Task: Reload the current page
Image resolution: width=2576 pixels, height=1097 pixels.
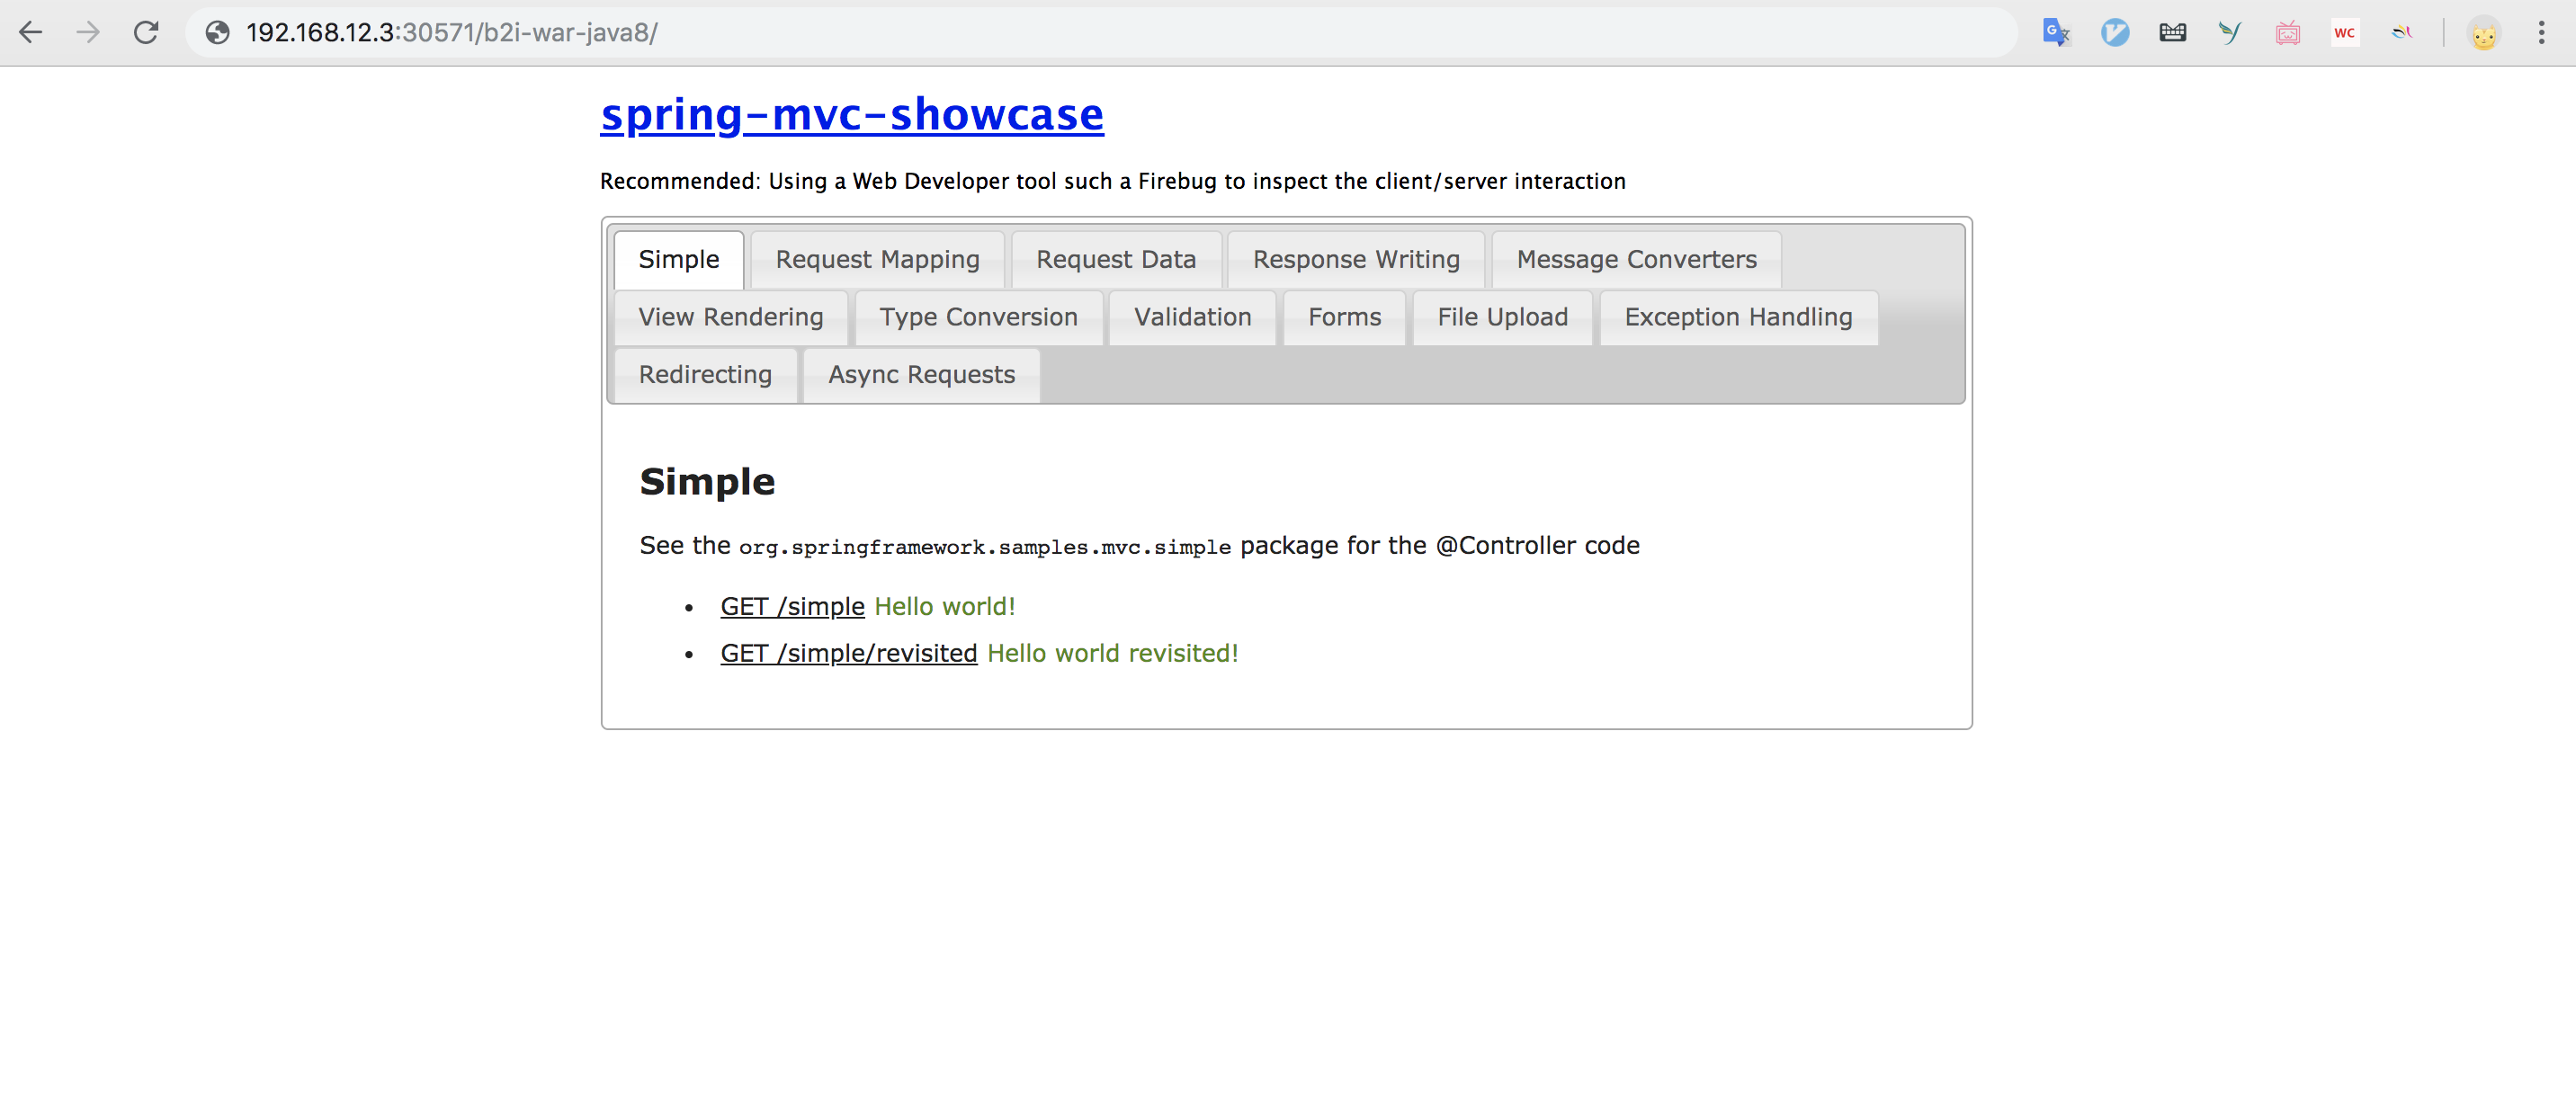Action: point(146,33)
